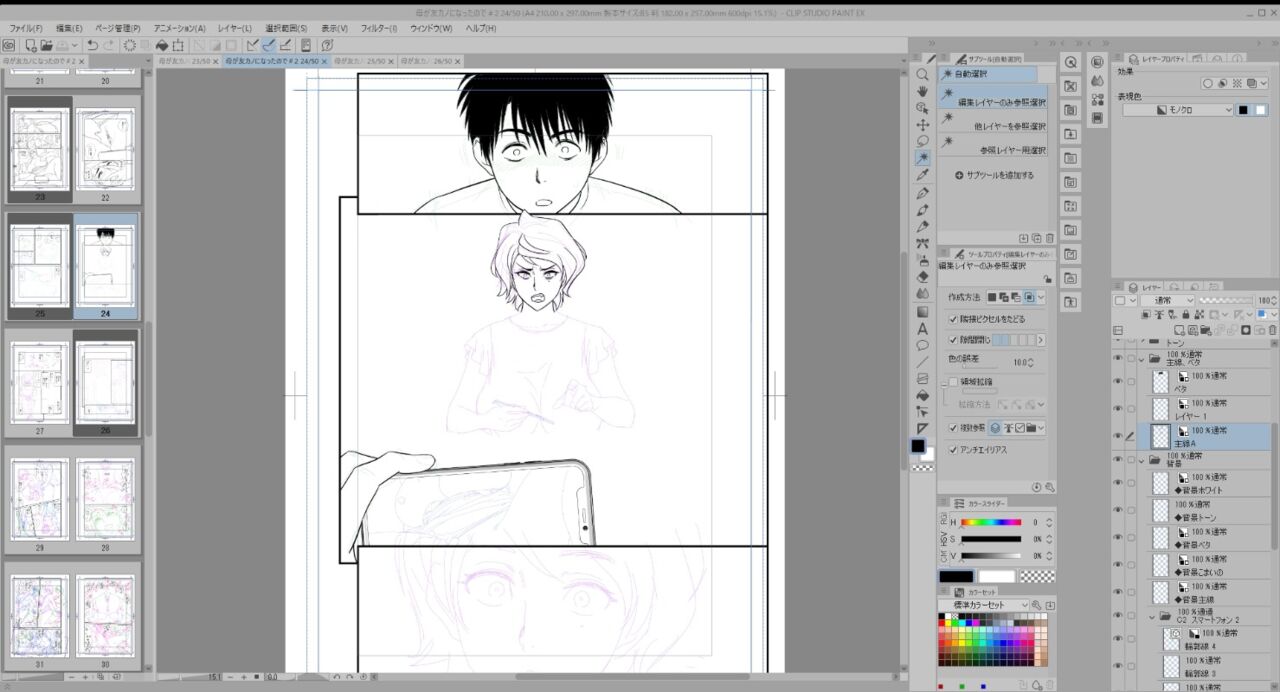Image resolution: width=1280 pixels, height=692 pixels.
Task: Hide the ◆背景トーン layer via eye icon
Action: pyautogui.click(x=1118, y=510)
